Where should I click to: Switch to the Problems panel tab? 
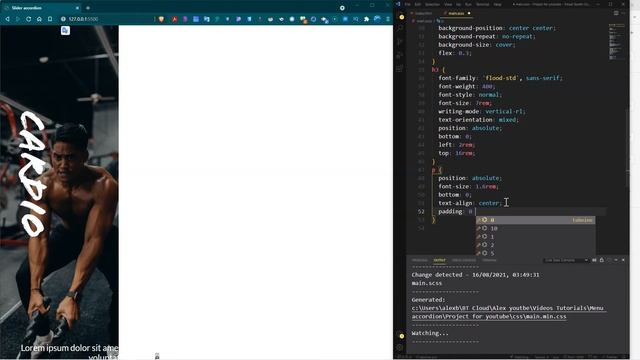420,260
